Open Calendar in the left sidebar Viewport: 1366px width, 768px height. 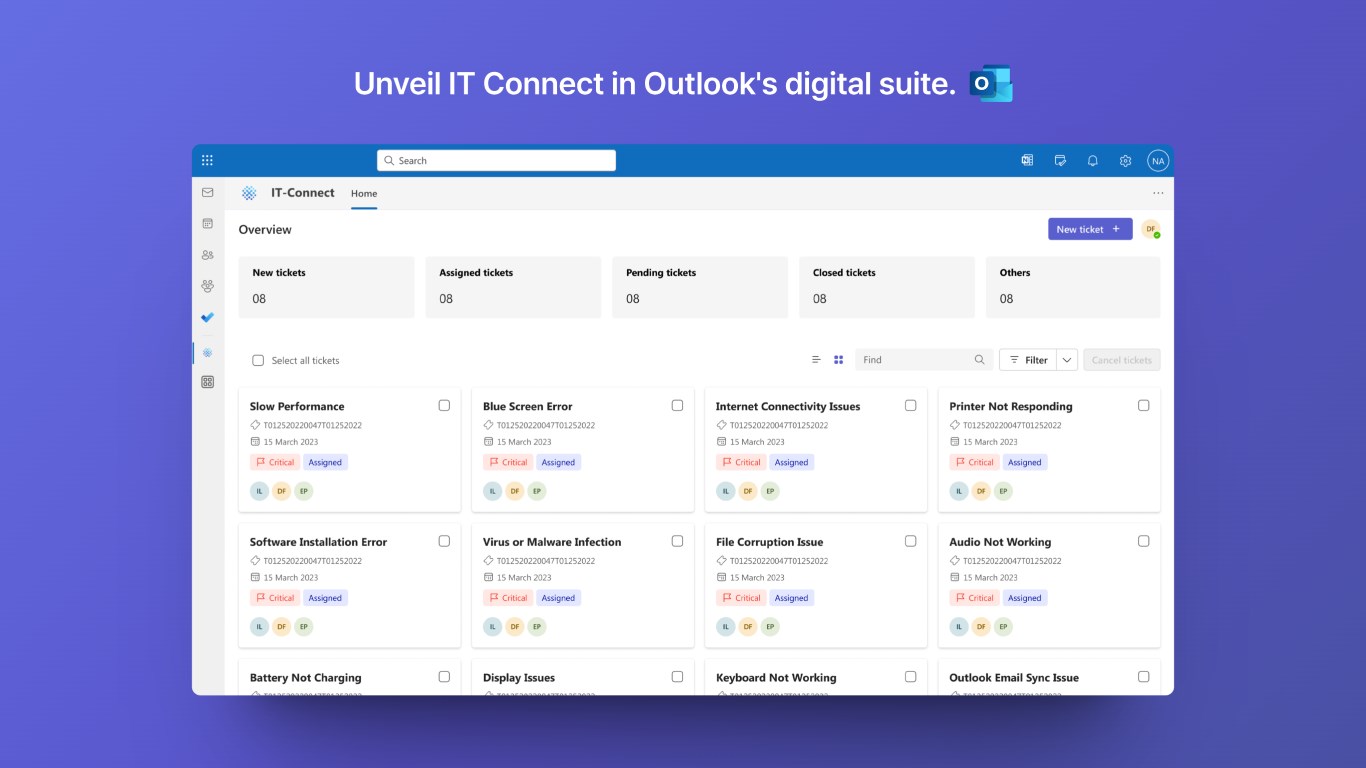207,224
